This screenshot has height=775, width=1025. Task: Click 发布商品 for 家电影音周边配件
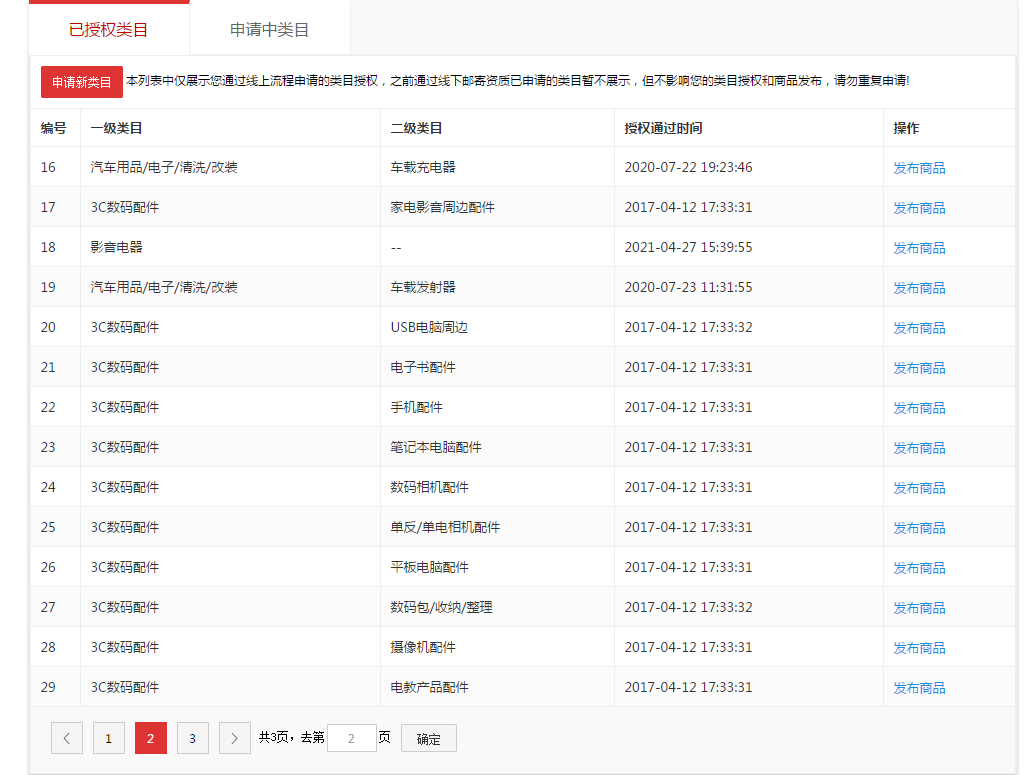(918, 207)
